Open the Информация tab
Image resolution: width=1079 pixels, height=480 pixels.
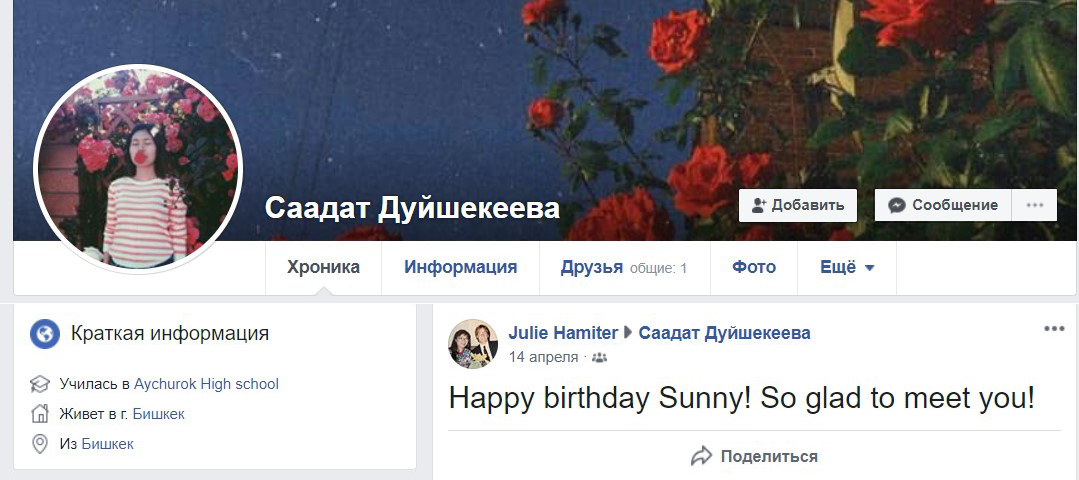pos(460,267)
